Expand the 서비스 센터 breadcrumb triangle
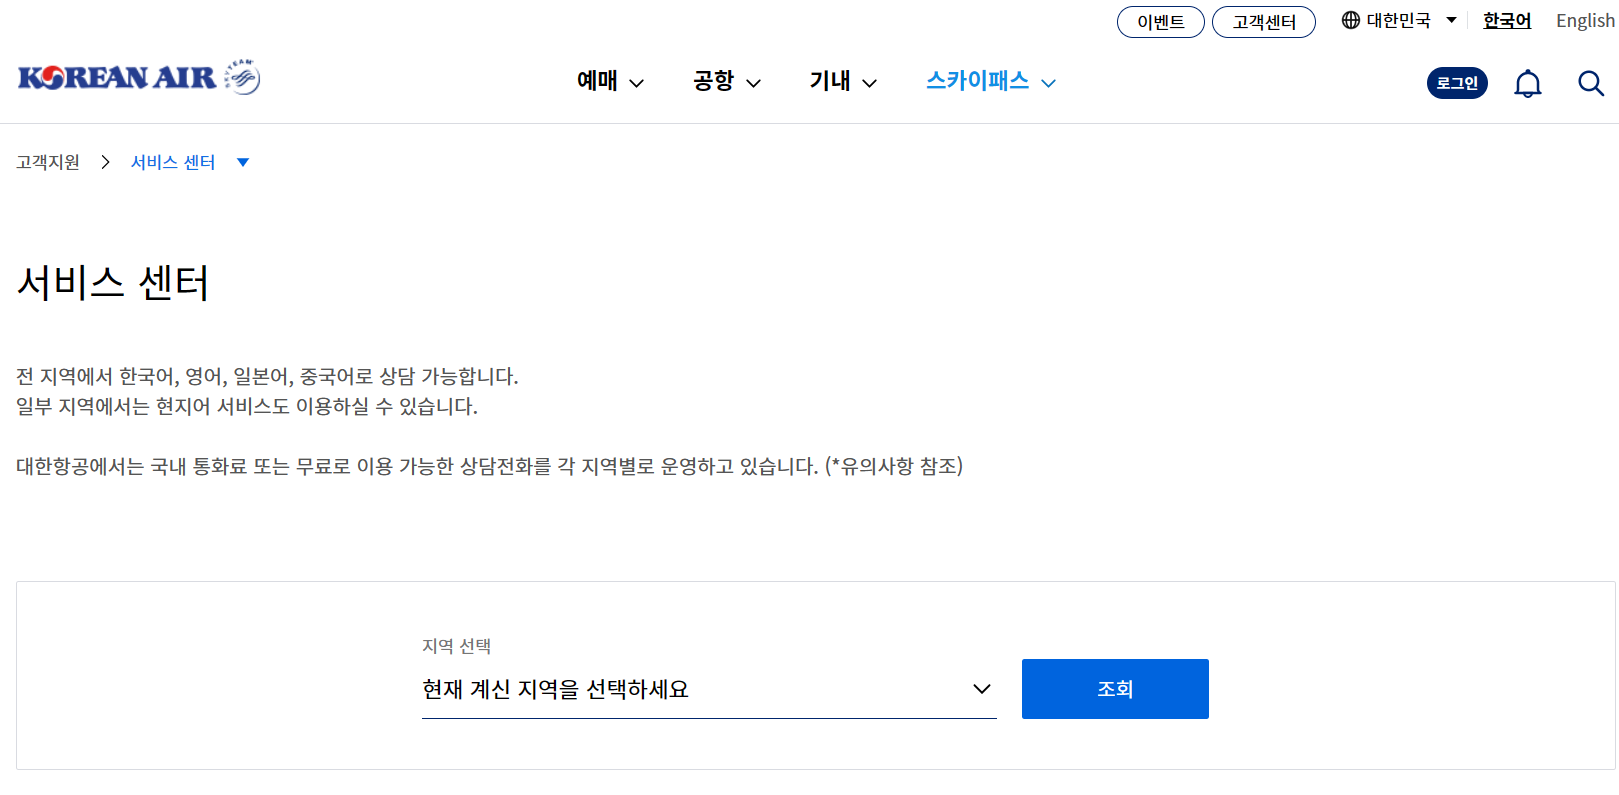This screenshot has height=795, width=1619. pyautogui.click(x=243, y=161)
